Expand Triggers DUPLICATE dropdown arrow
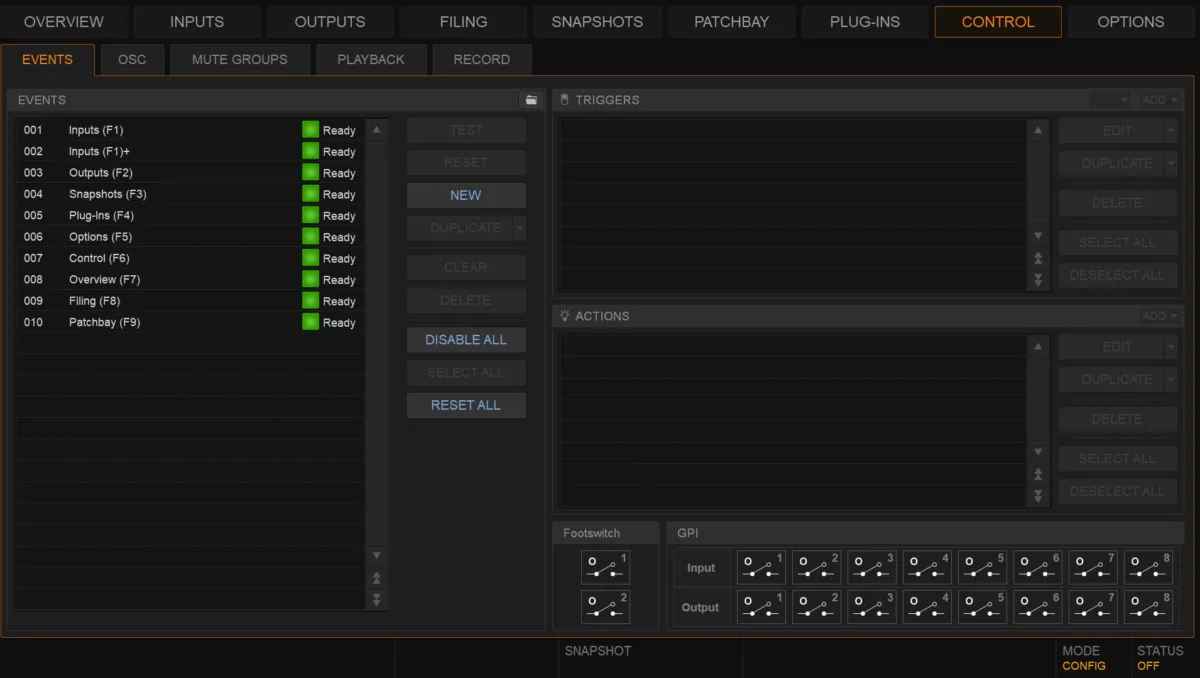The image size is (1200, 678). click(x=1171, y=163)
